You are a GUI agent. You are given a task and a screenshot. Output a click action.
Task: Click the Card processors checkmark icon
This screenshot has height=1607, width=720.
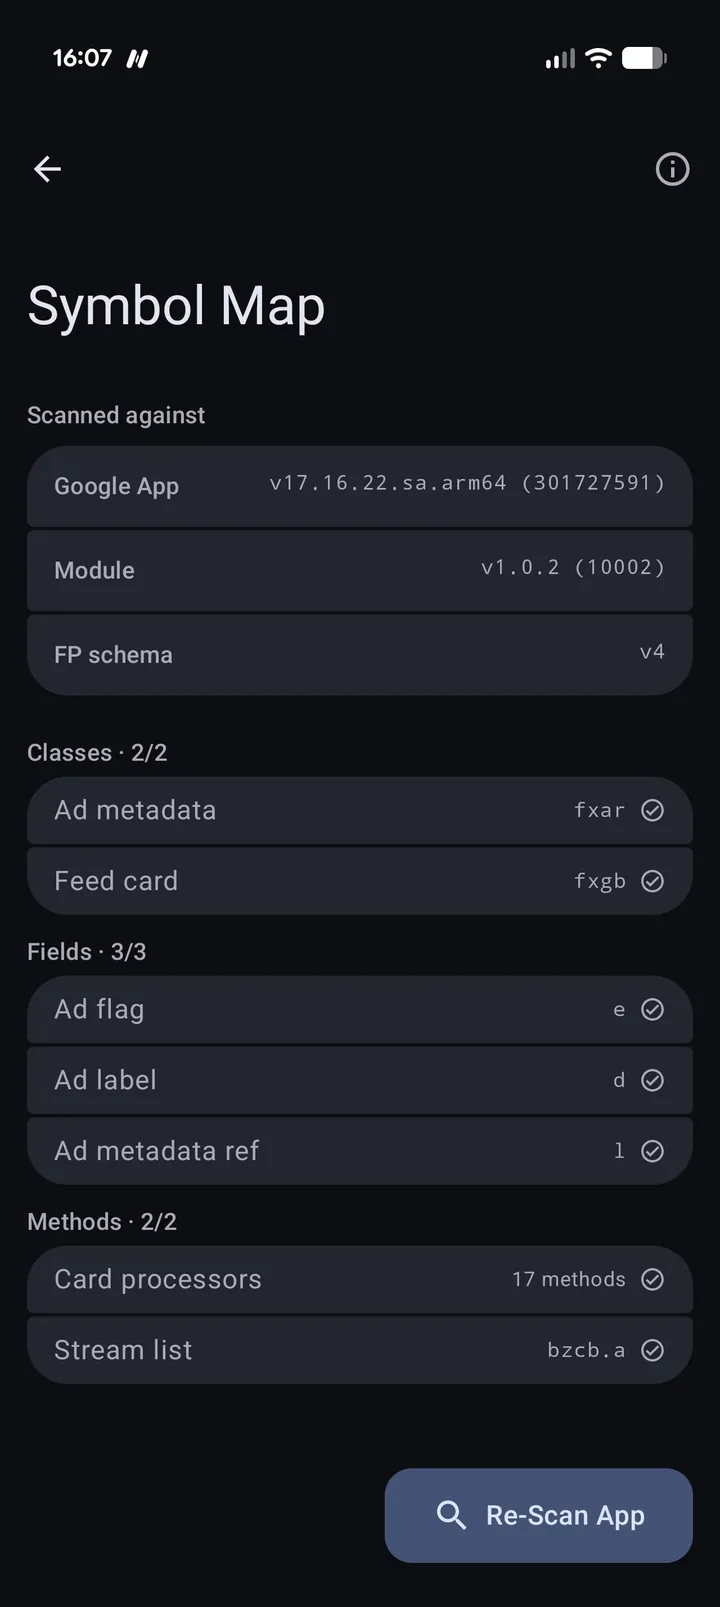(652, 1279)
